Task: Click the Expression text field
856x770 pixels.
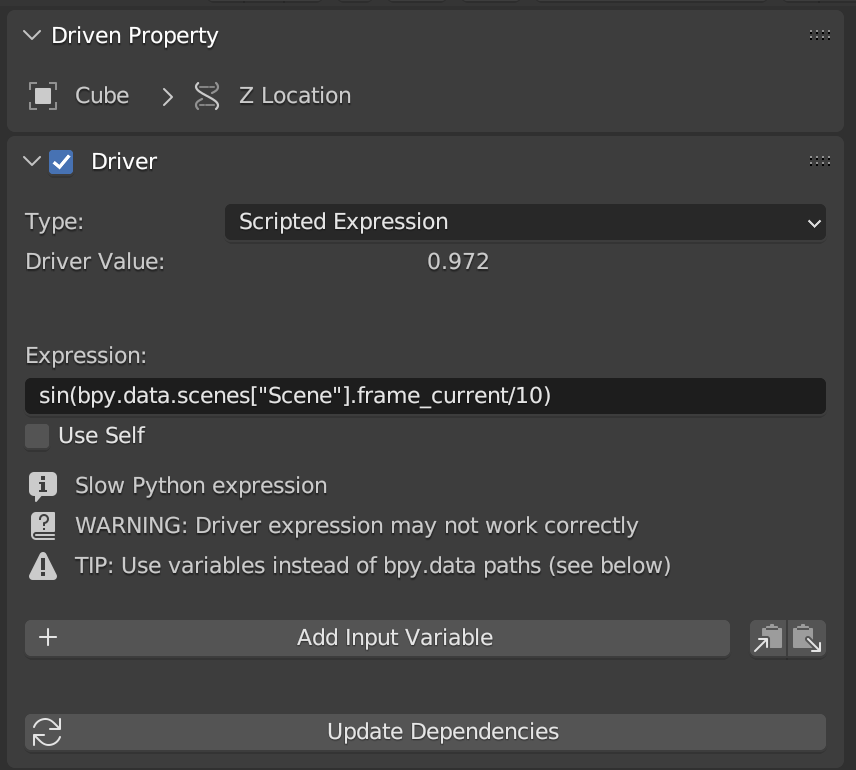Action: [x=425, y=396]
